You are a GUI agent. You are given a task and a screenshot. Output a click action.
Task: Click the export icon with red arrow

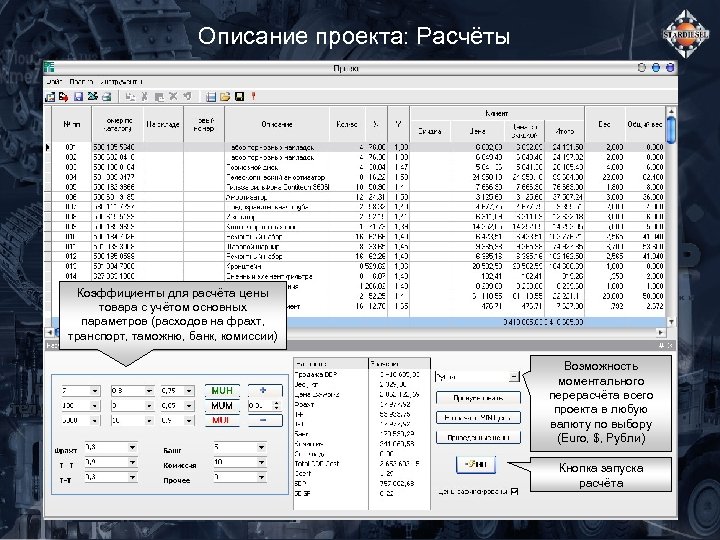pos(63,97)
